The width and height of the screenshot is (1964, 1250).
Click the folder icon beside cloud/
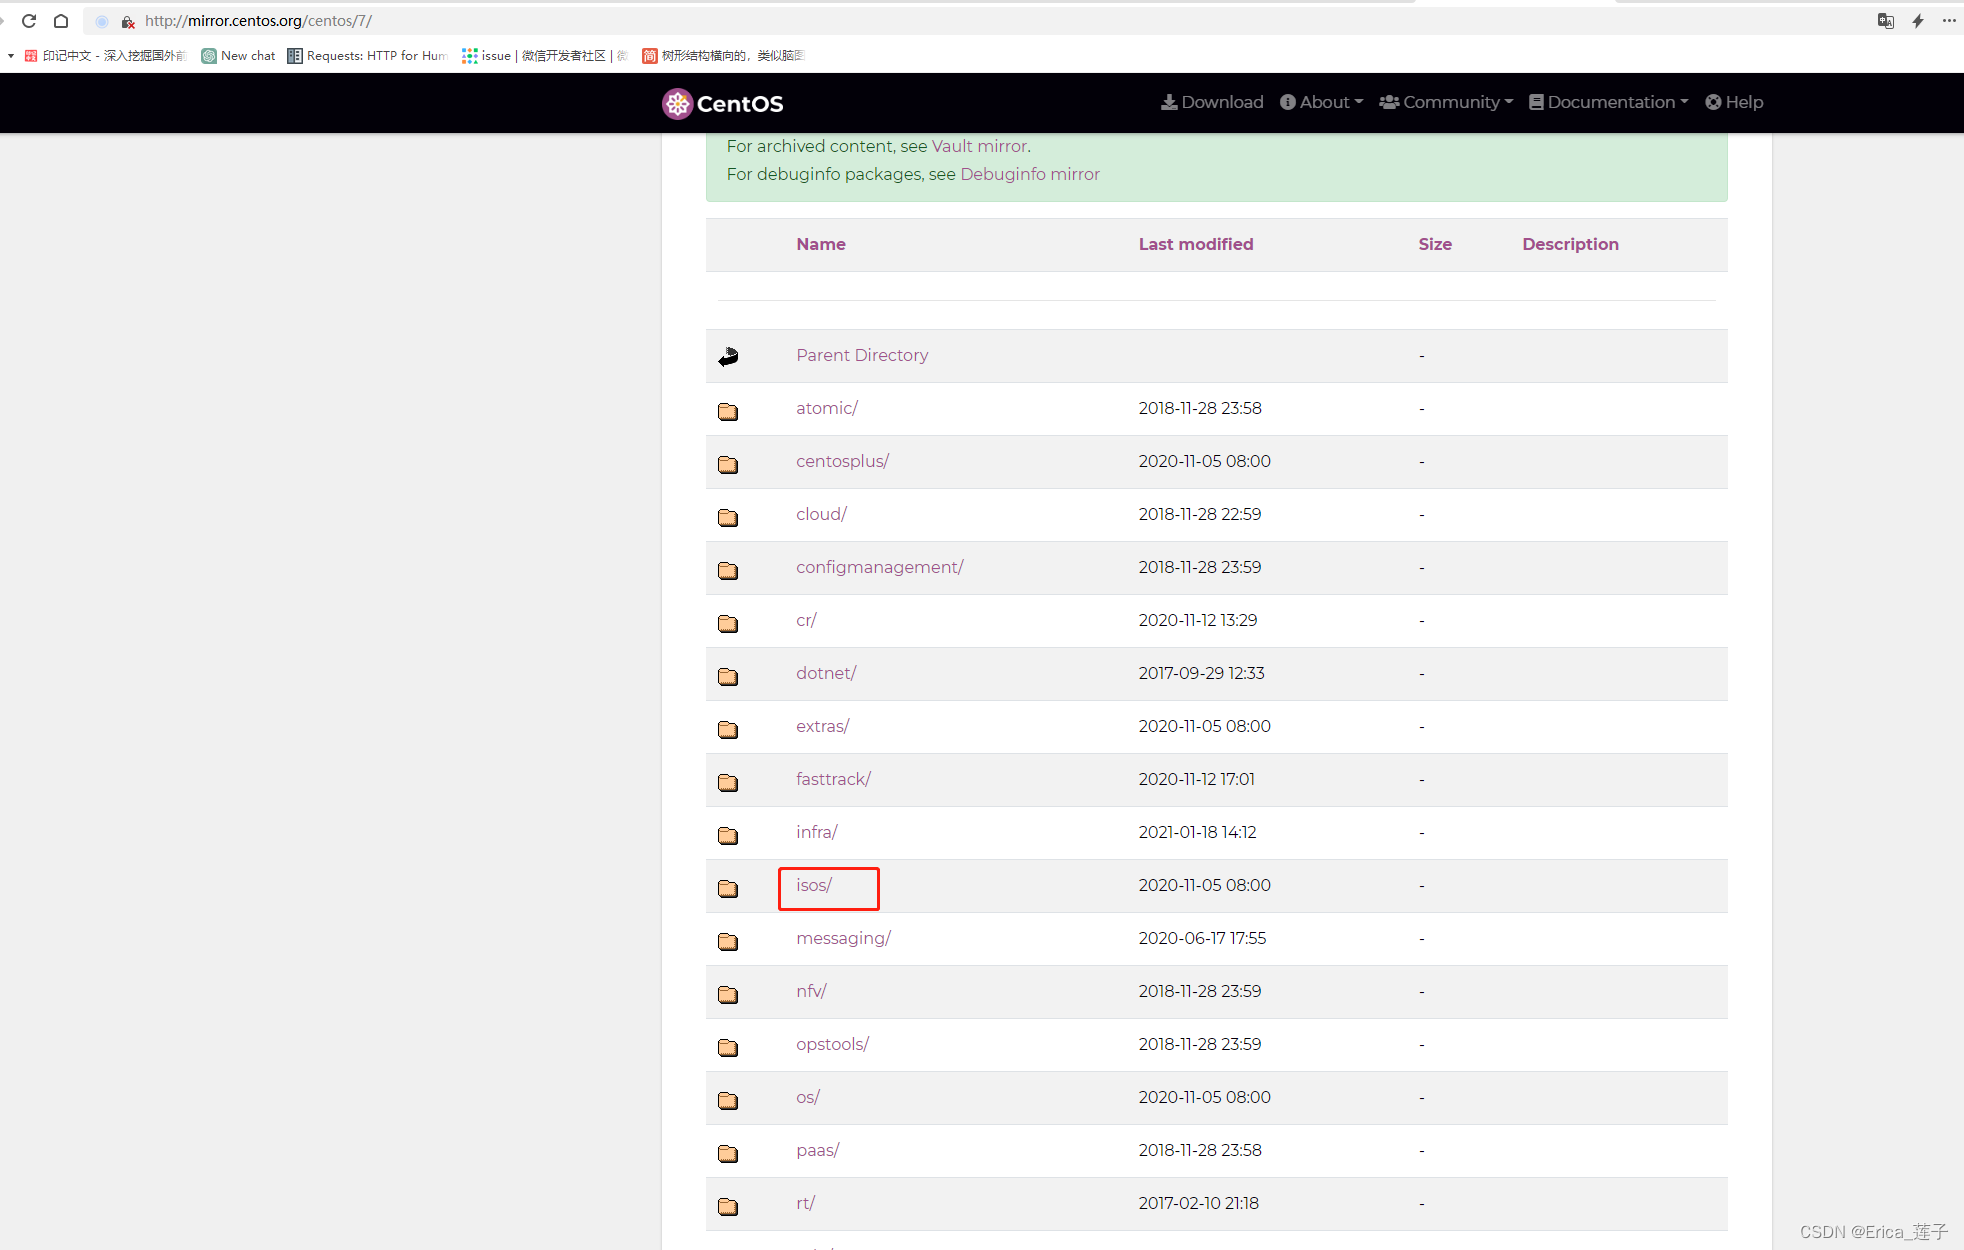728,517
